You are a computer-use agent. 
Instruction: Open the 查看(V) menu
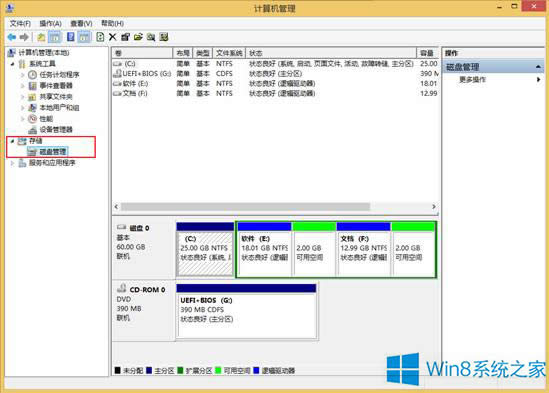click(x=81, y=23)
